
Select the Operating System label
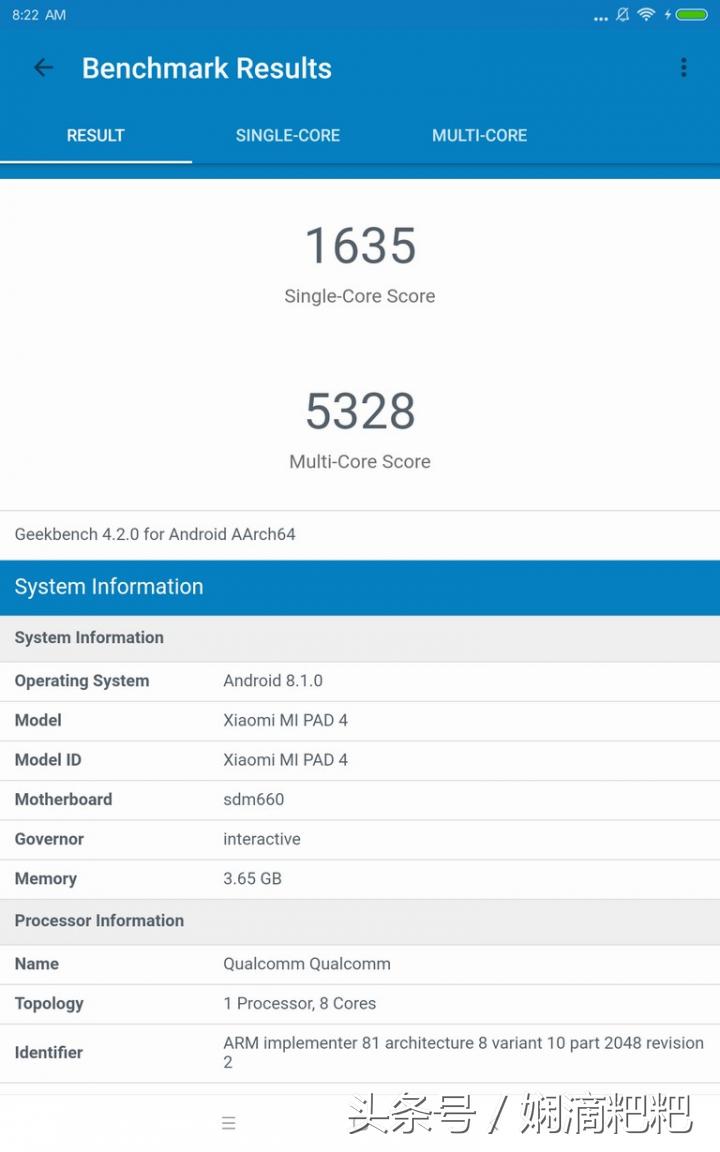82,681
